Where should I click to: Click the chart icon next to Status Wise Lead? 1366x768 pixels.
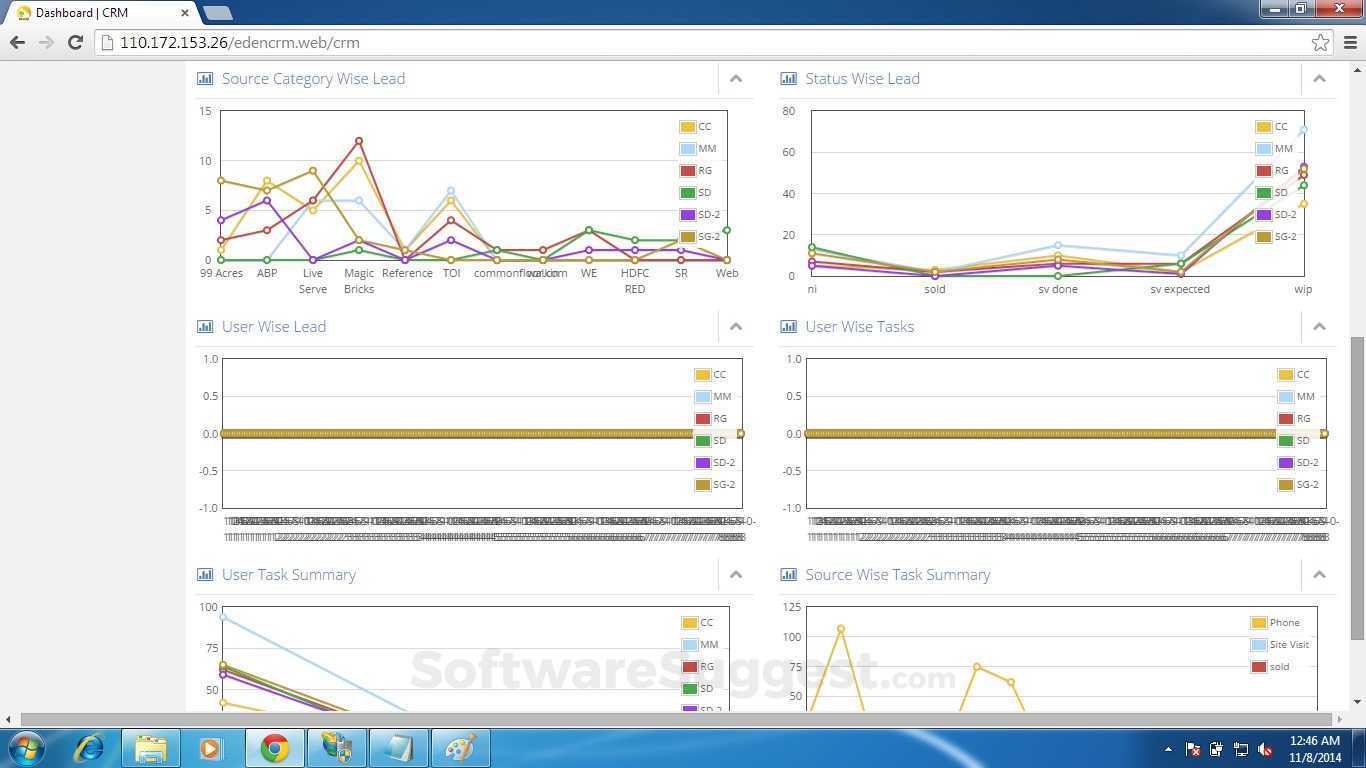tap(788, 79)
